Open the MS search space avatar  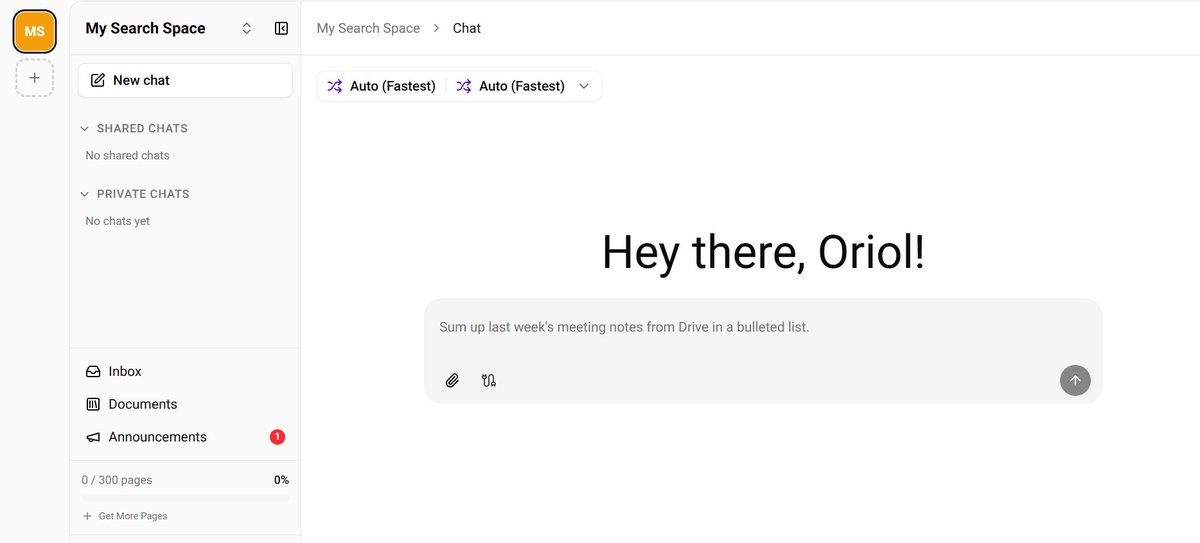pyautogui.click(x=34, y=32)
